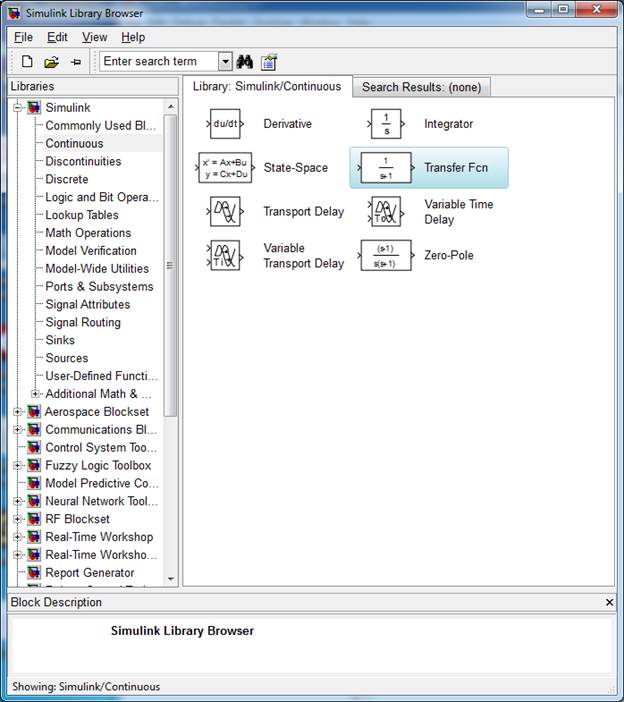Select the Discontinuities library
This screenshot has width=624, height=702.
pos(83,161)
